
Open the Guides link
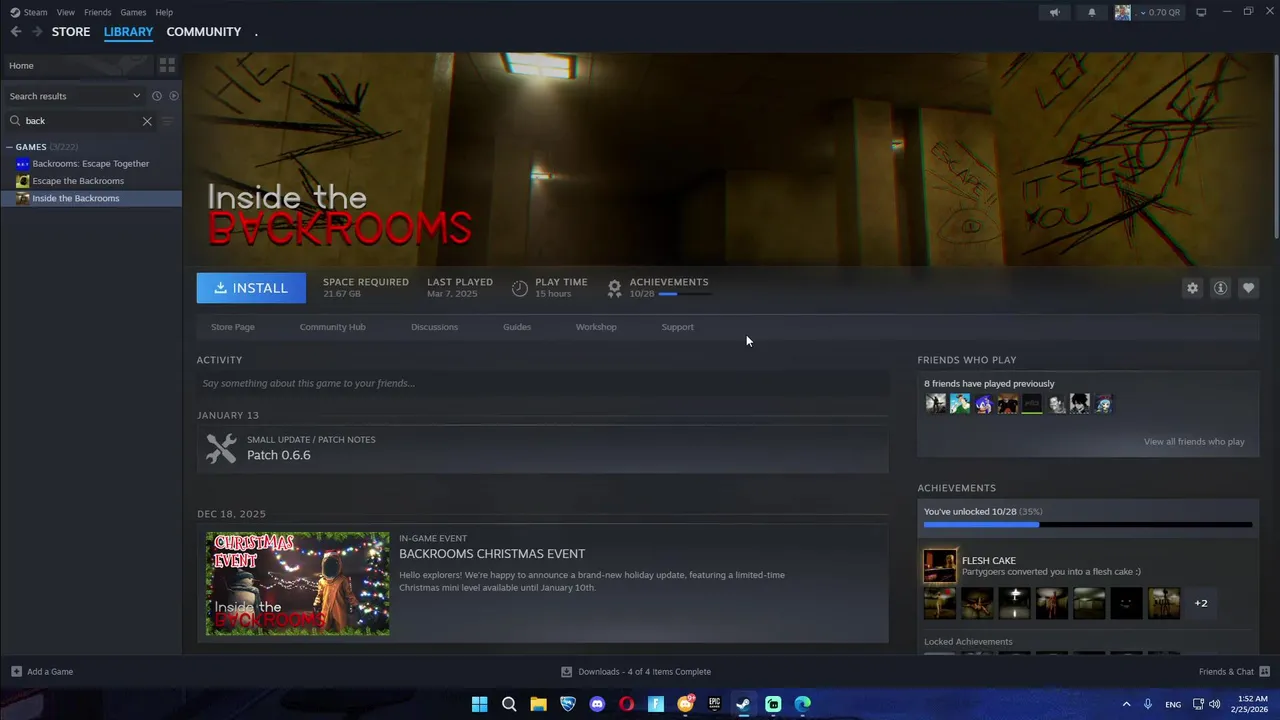coord(517,327)
